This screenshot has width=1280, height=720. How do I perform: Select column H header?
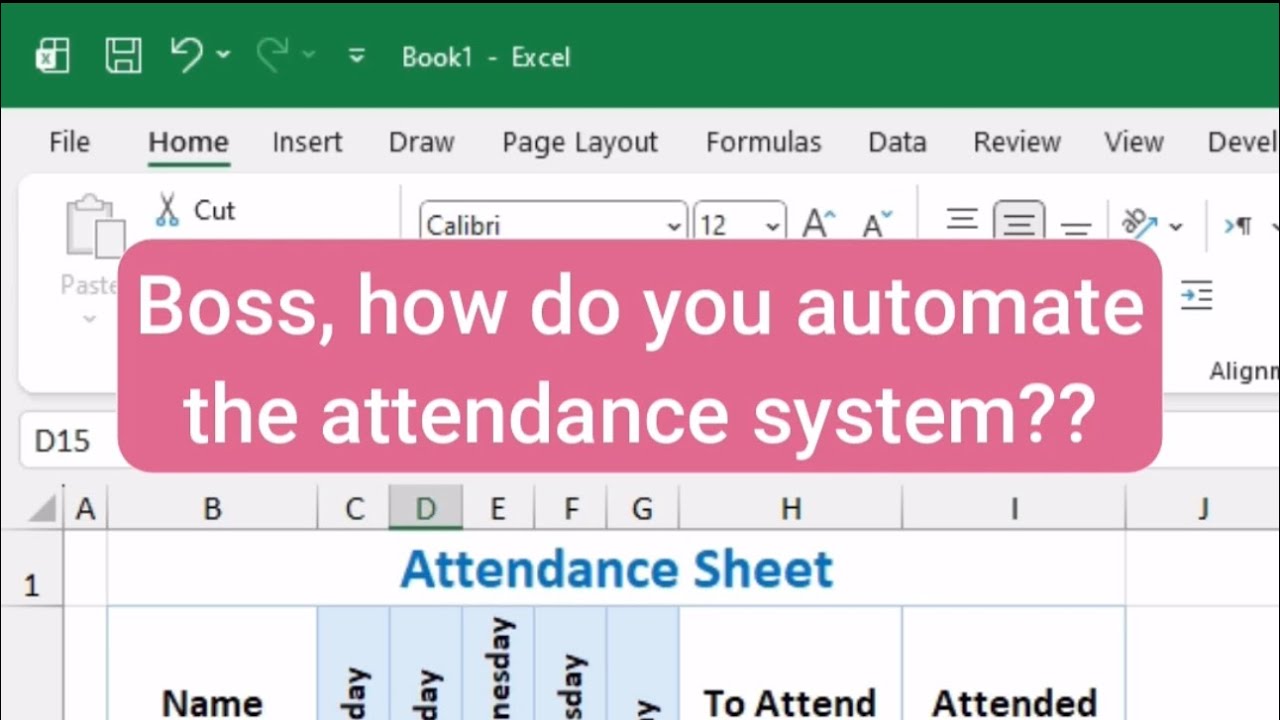point(791,509)
